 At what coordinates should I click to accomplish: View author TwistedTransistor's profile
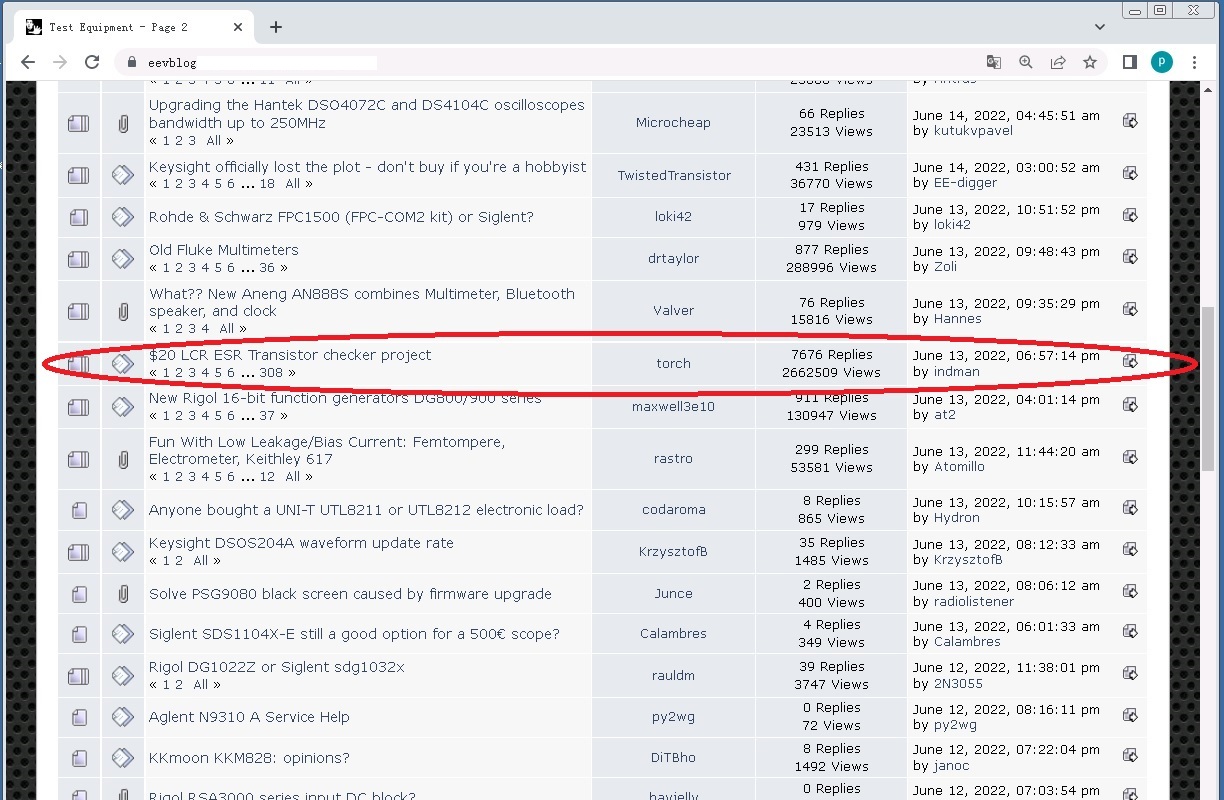click(674, 176)
